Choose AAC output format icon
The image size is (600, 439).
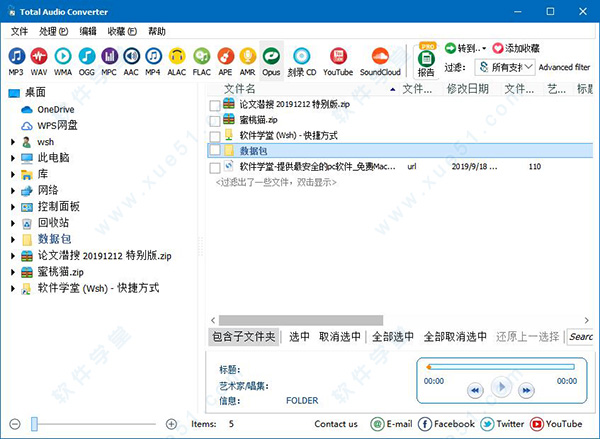[131, 61]
